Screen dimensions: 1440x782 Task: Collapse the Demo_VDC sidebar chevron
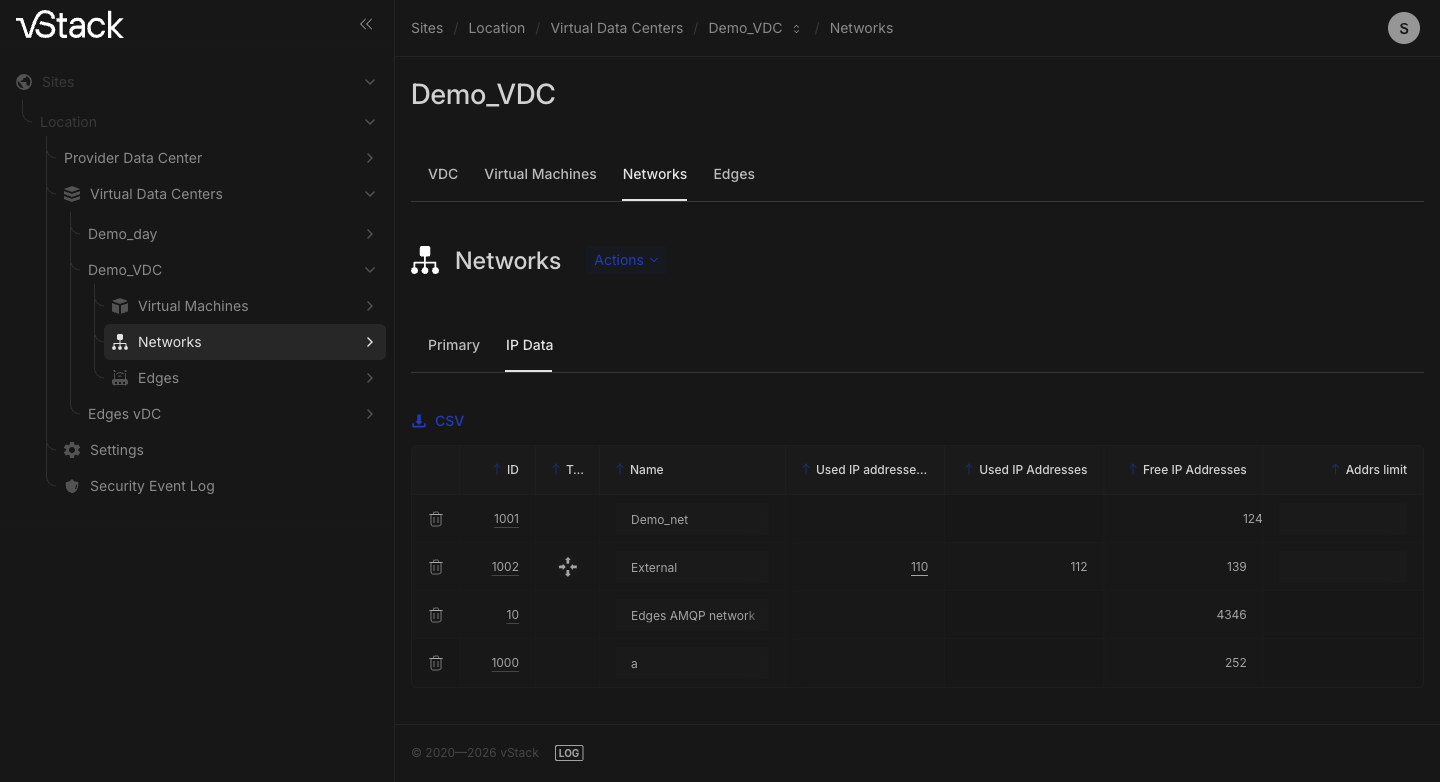click(x=370, y=270)
